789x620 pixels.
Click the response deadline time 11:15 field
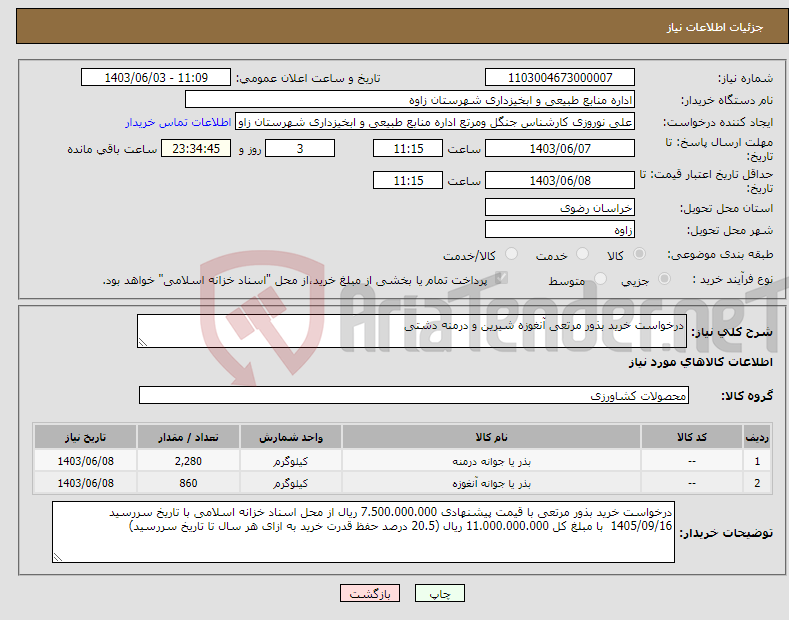point(408,148)
